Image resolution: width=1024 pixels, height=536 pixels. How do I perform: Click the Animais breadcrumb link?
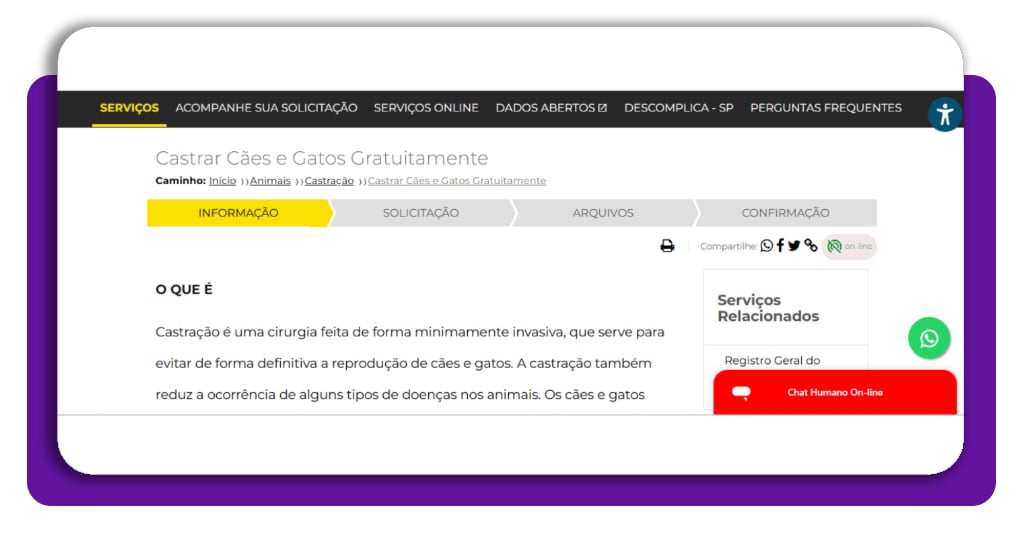coord(270,181)
